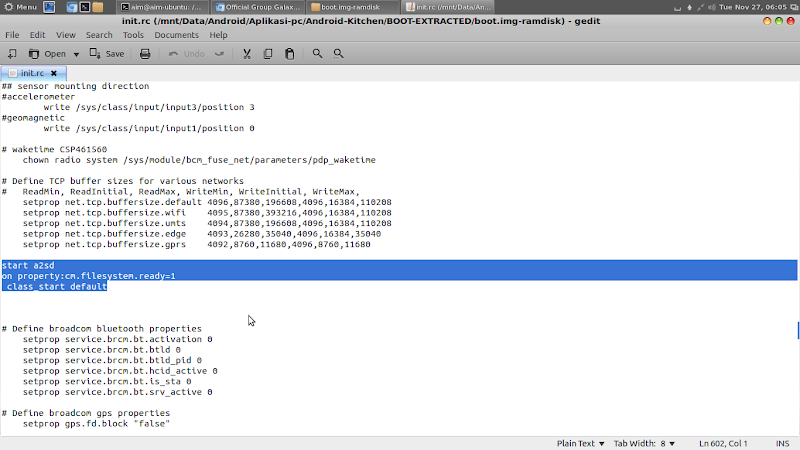Image resolution: width=800 pixels, height=450 pixels.
Task: Open the Documents menu
Action: pos(176,35)
